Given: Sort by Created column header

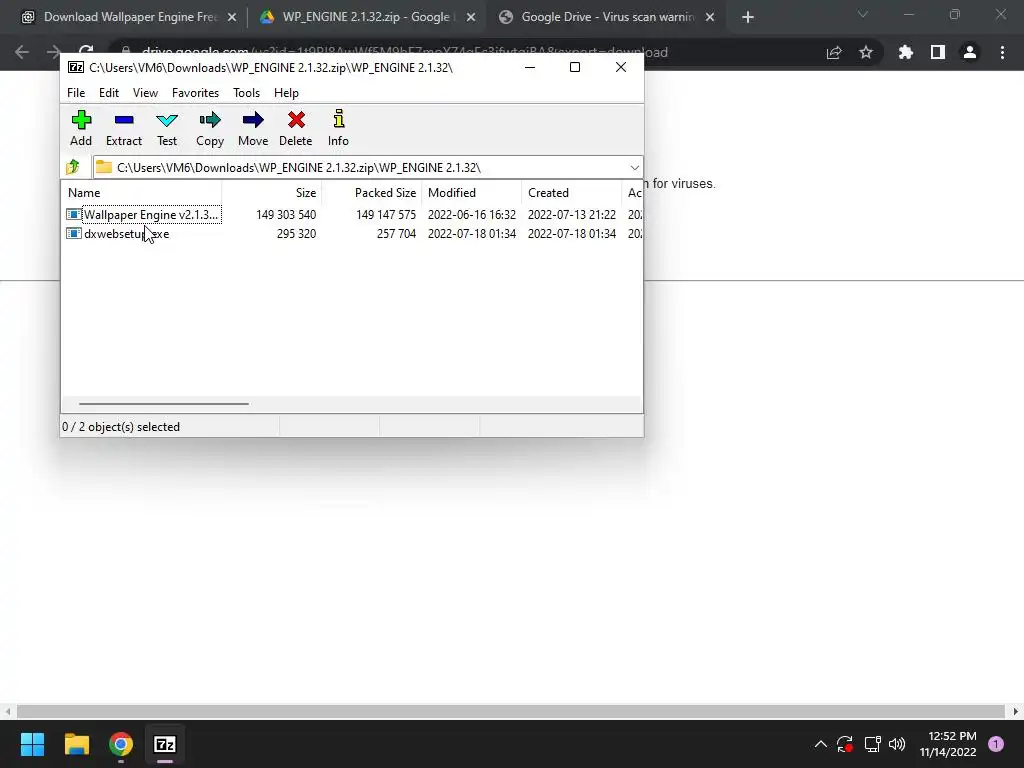Looking at the screenshot, I should click(x=571, y=193).
